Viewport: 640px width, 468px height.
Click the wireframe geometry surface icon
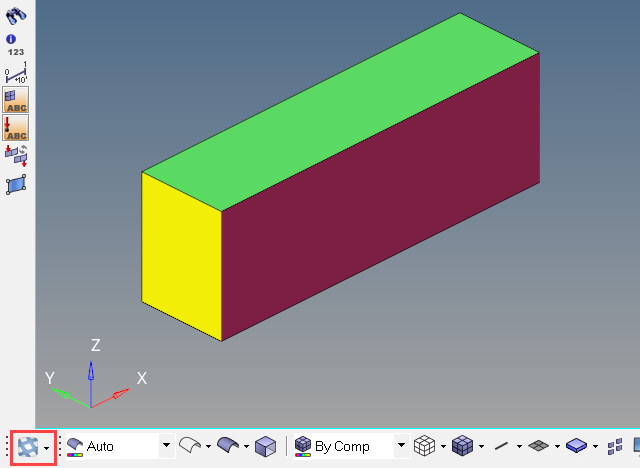tap(190, 446)
